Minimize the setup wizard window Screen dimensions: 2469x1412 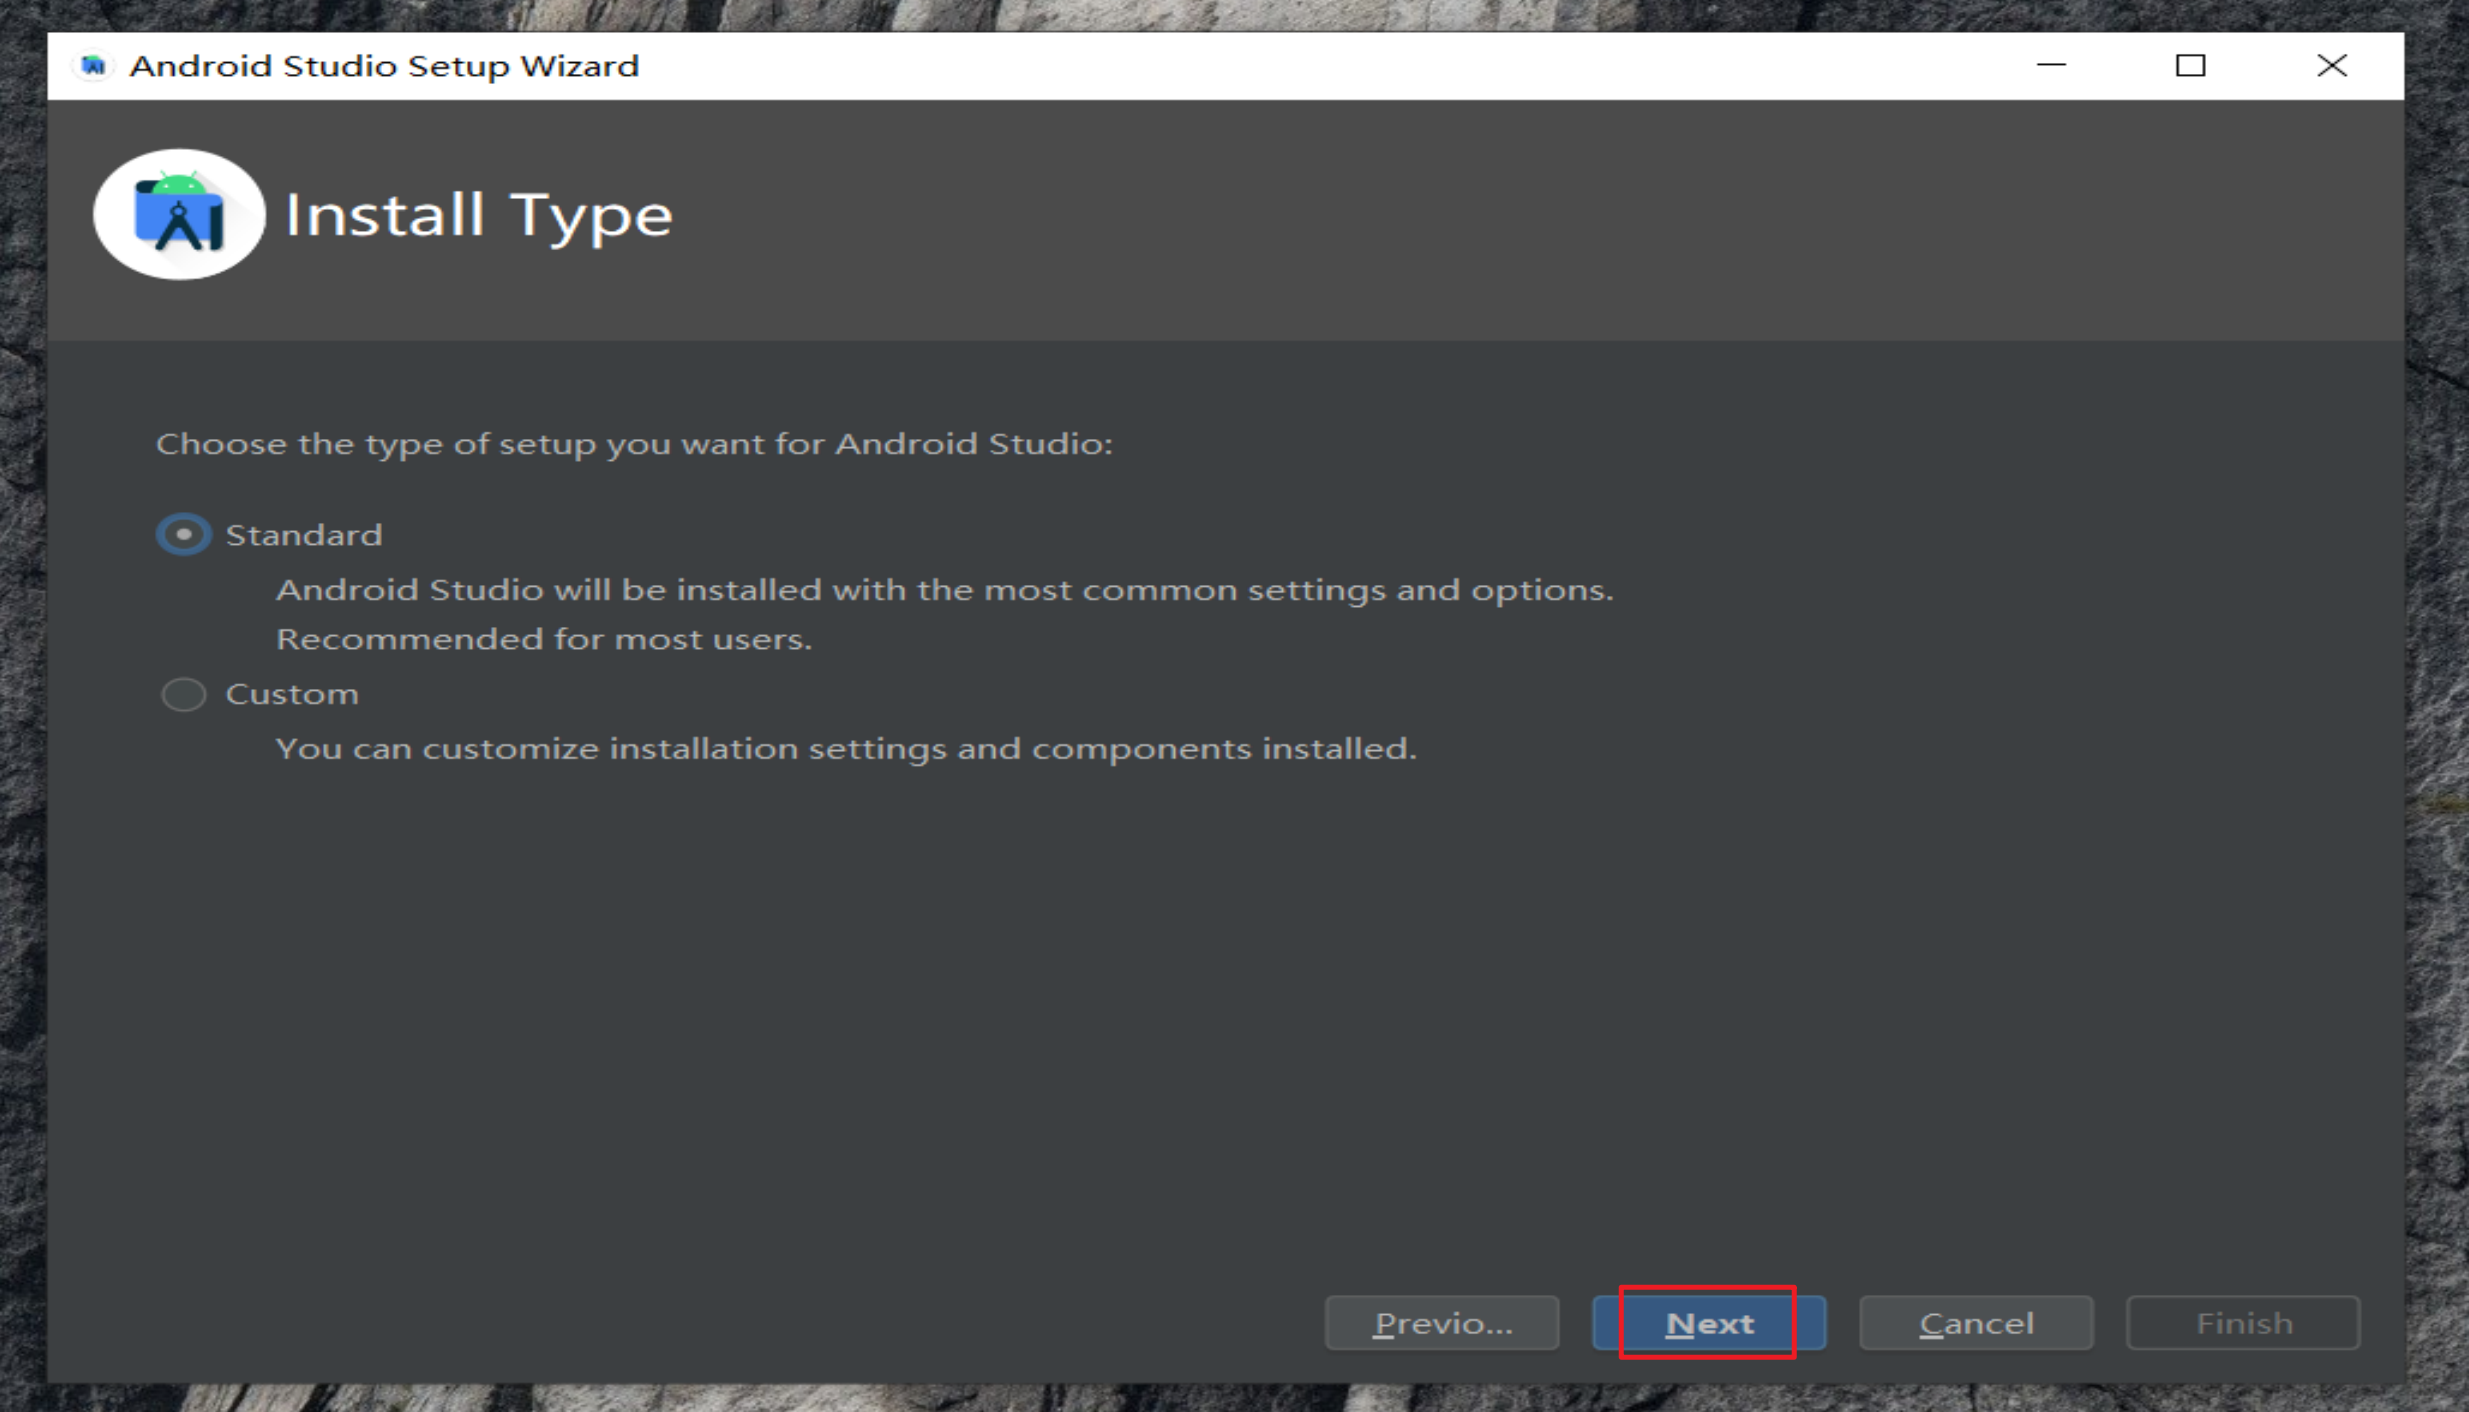2051,65
